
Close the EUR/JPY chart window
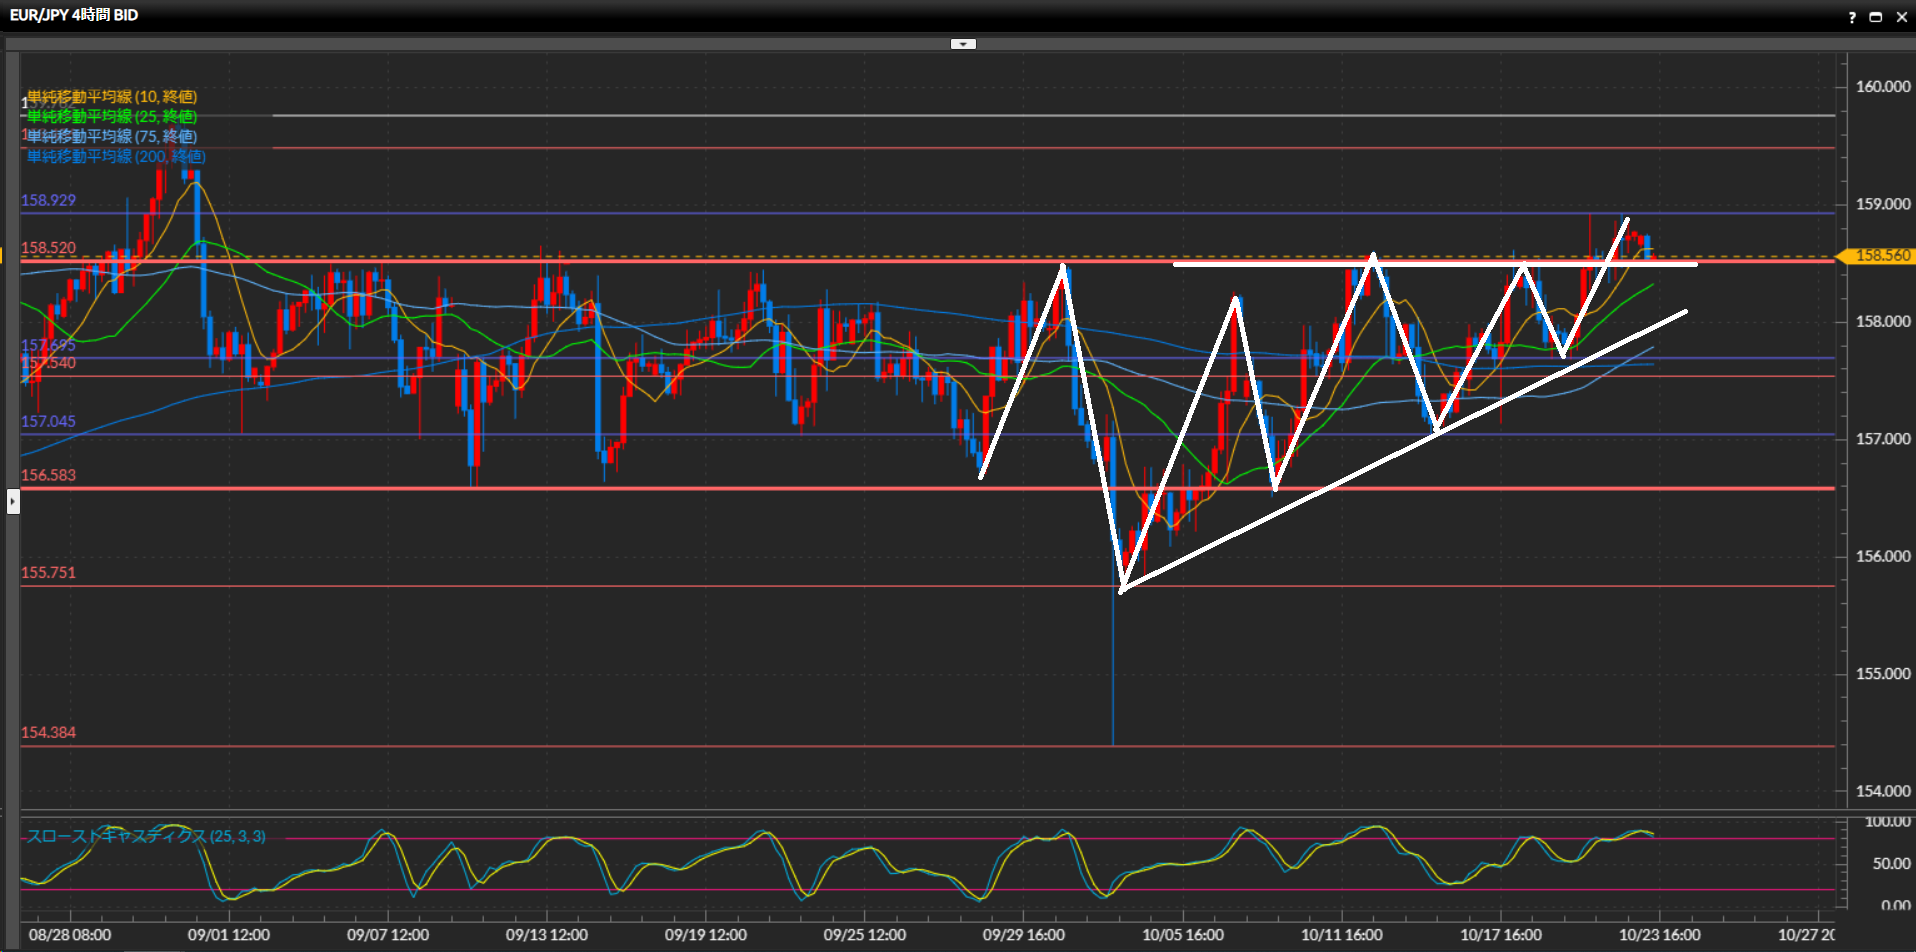pos(1901,17)
